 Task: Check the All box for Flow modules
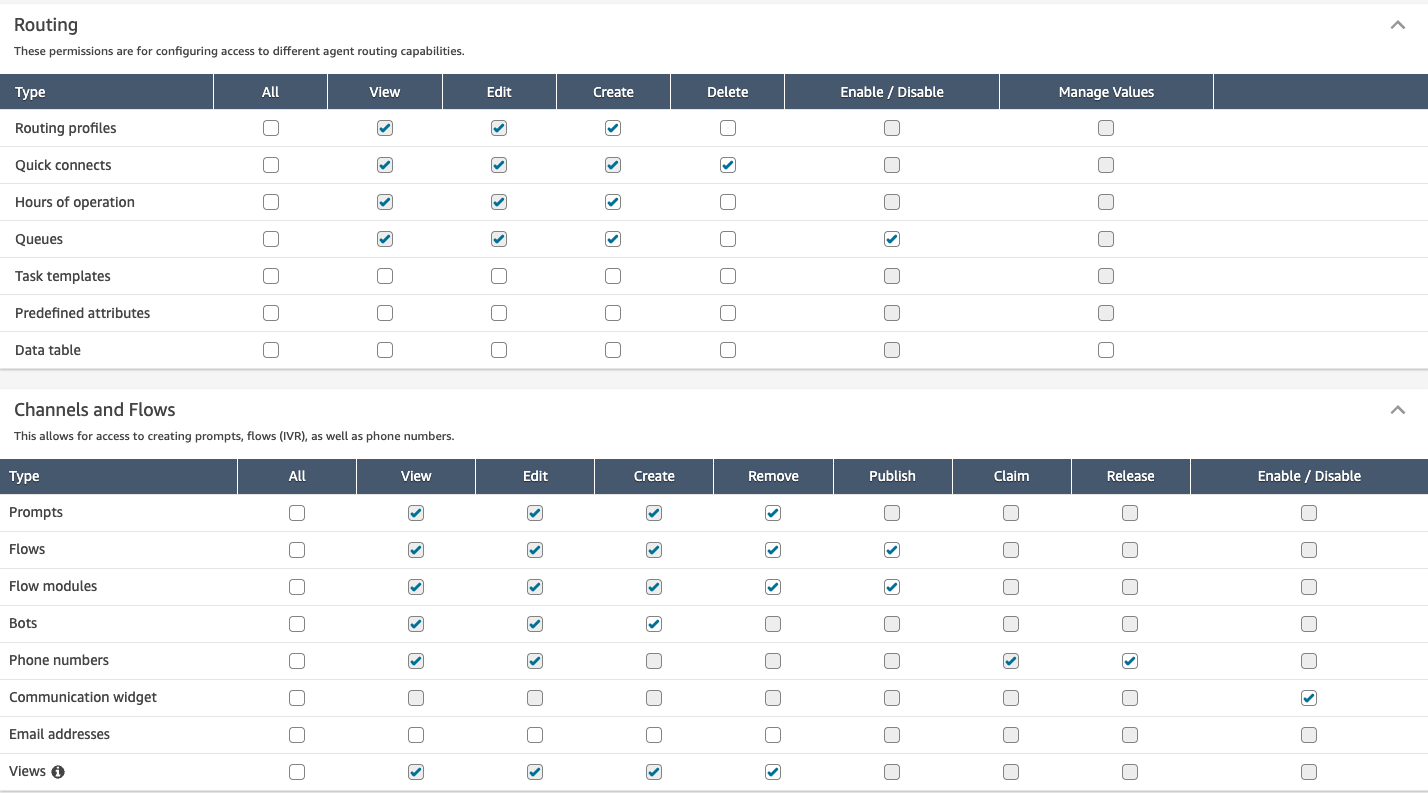pos(297,587)
